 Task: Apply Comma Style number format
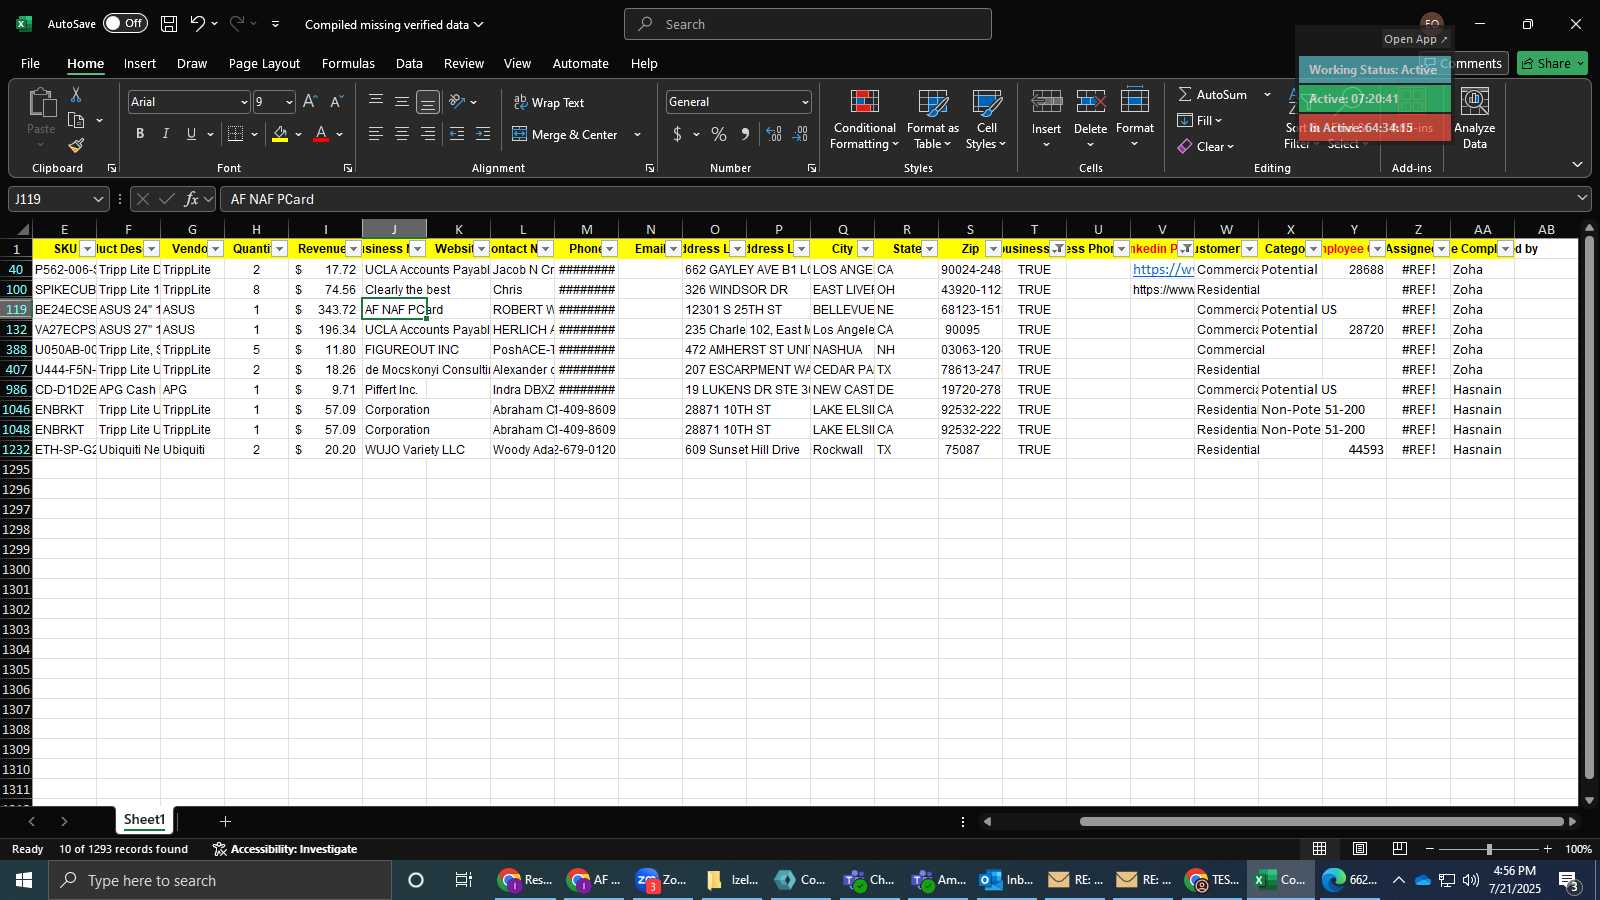(x=745, y=134)
